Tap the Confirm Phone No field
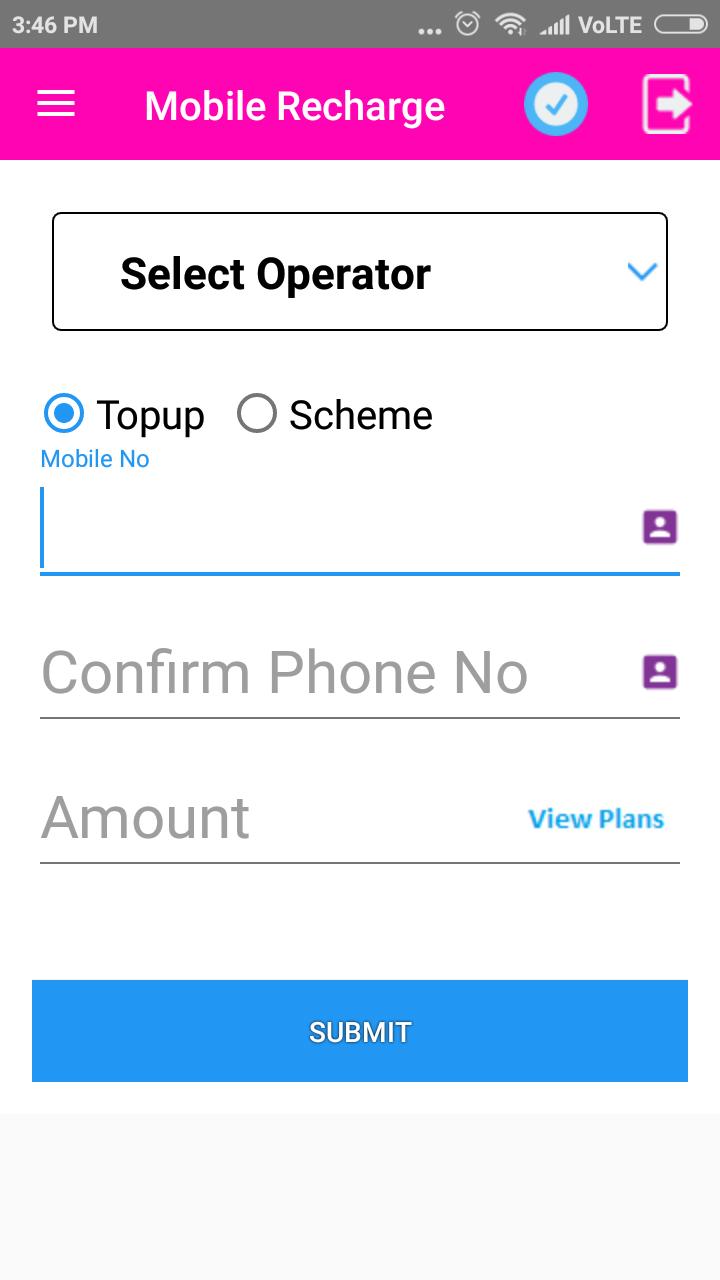 click(330, 672)
